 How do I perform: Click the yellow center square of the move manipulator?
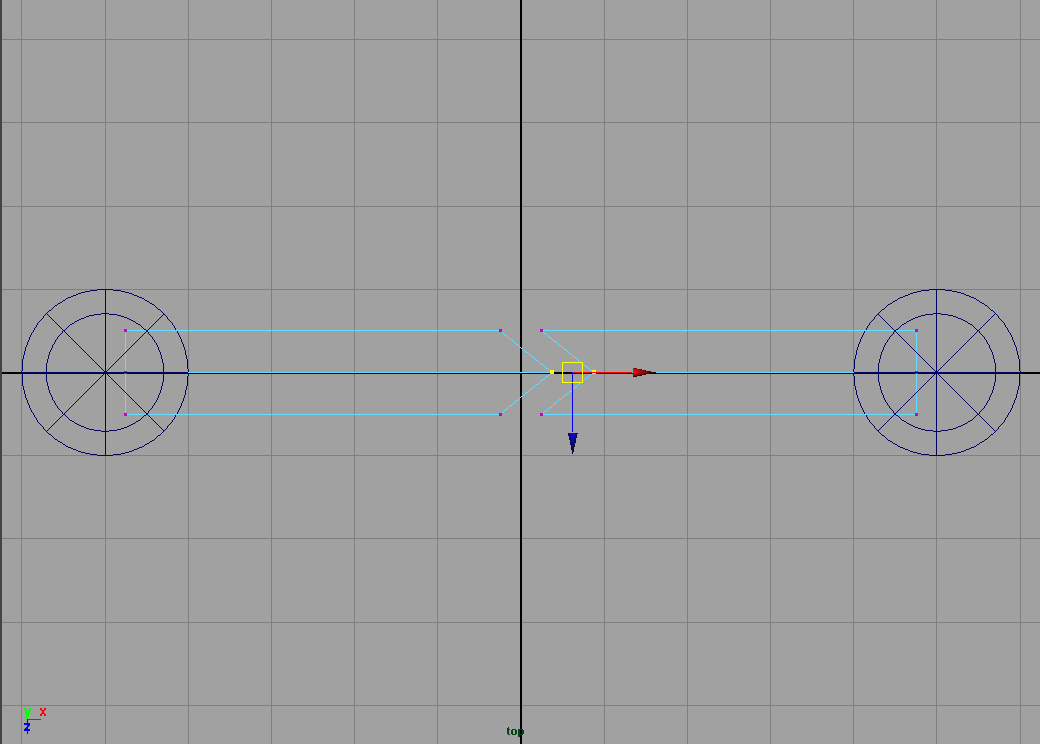click(x=572, y=372)
